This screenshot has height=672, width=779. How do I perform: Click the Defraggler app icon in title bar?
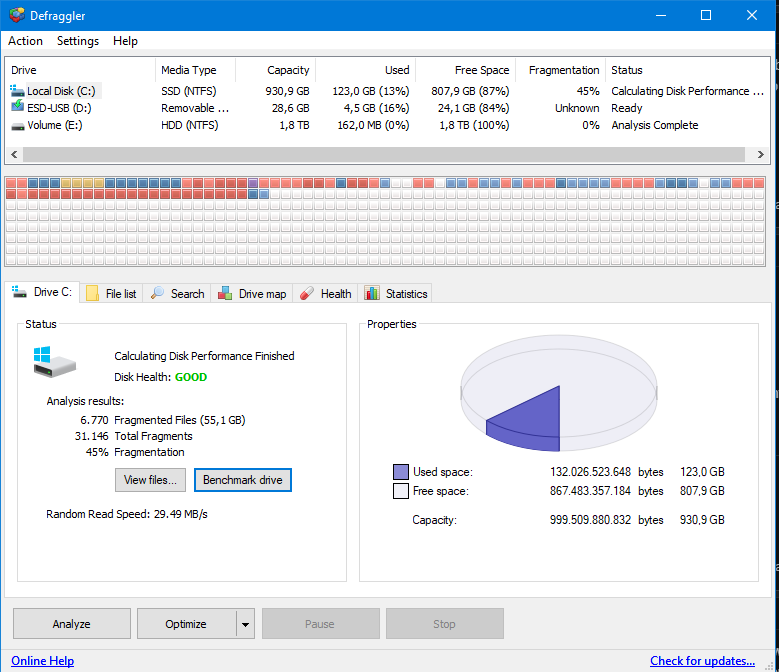(16, 15)
